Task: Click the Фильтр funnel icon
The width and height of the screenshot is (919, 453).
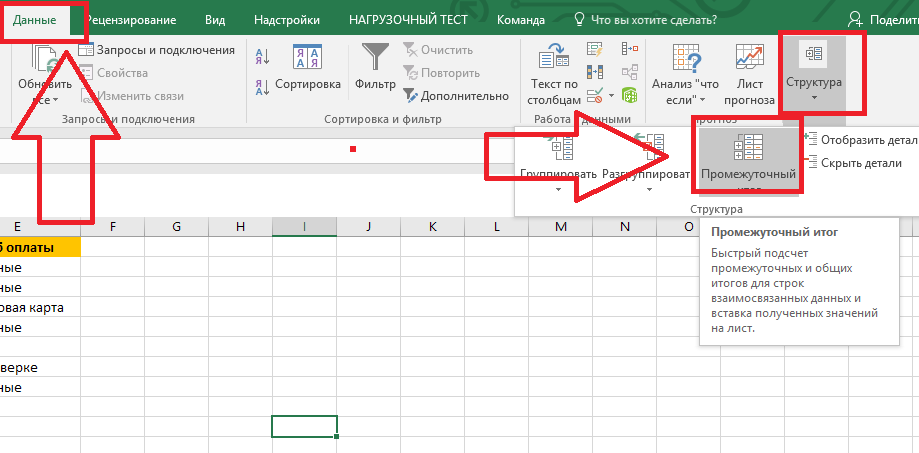Action: click(376, 58)
